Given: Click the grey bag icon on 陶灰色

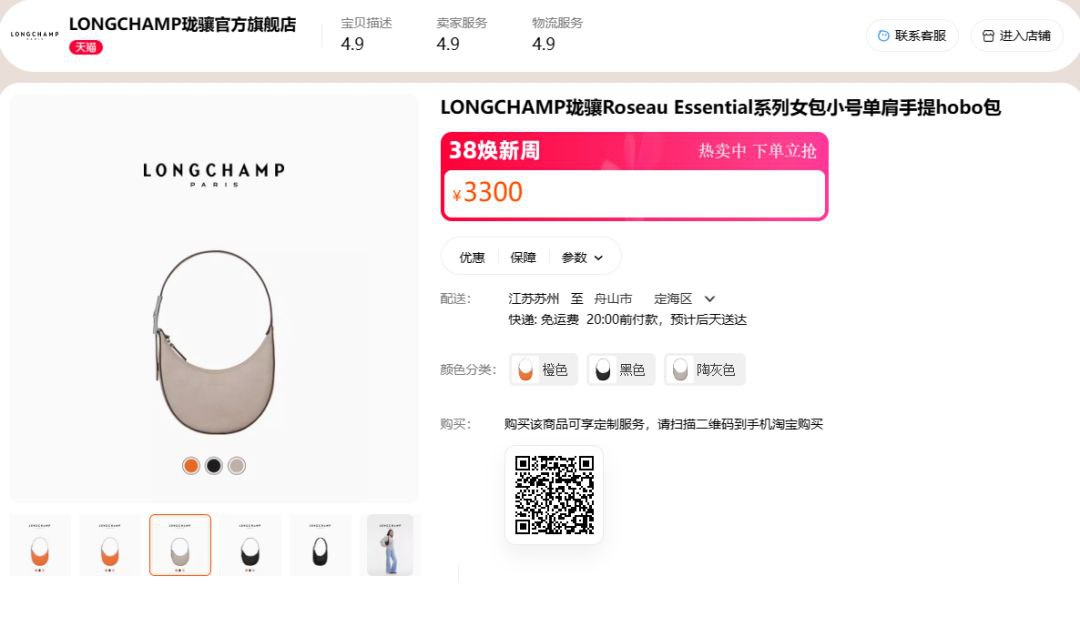Looking at the screenshot, I should pyautogui.click(x=680, y=369).
